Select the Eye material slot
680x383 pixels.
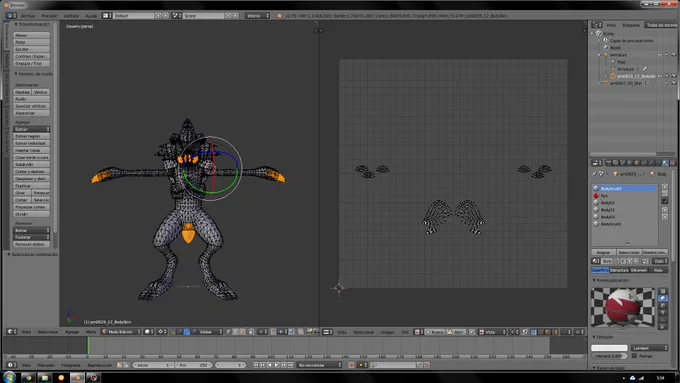[x=624, y=196]
